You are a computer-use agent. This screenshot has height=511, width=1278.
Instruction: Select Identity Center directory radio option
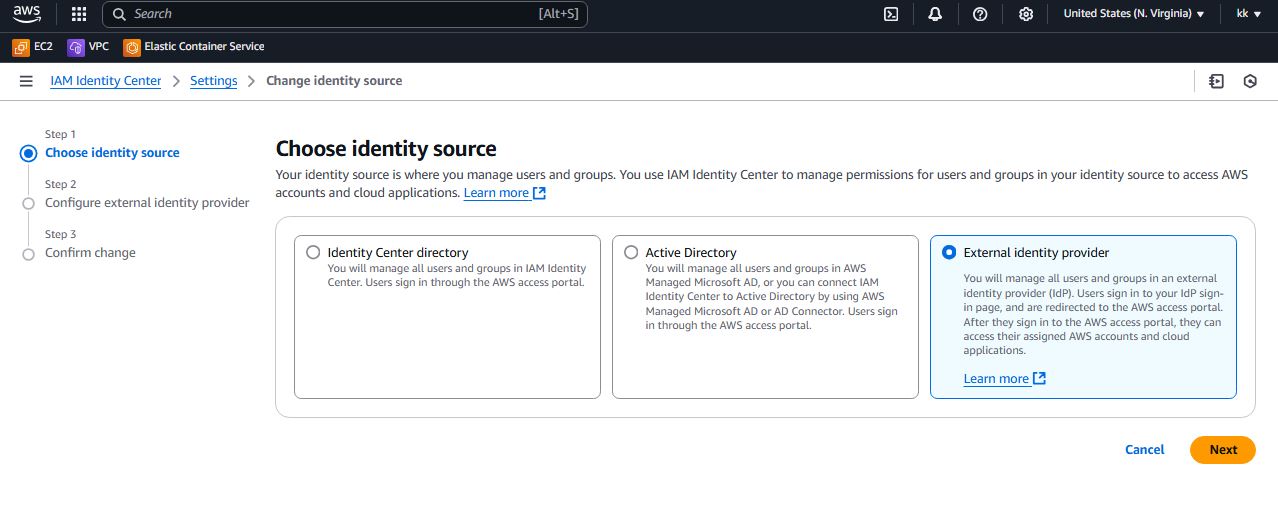tap(314, 253)
